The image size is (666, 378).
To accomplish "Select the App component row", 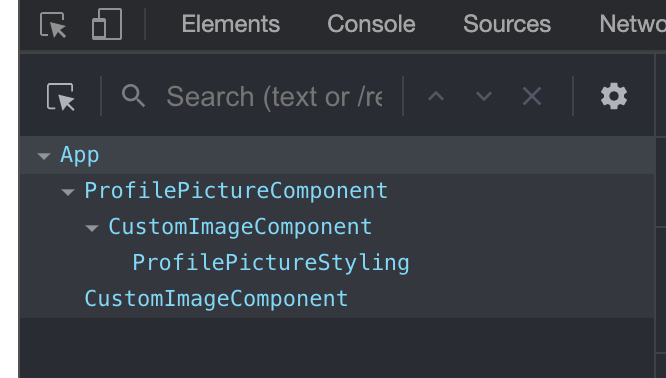I will click(337, 155).
